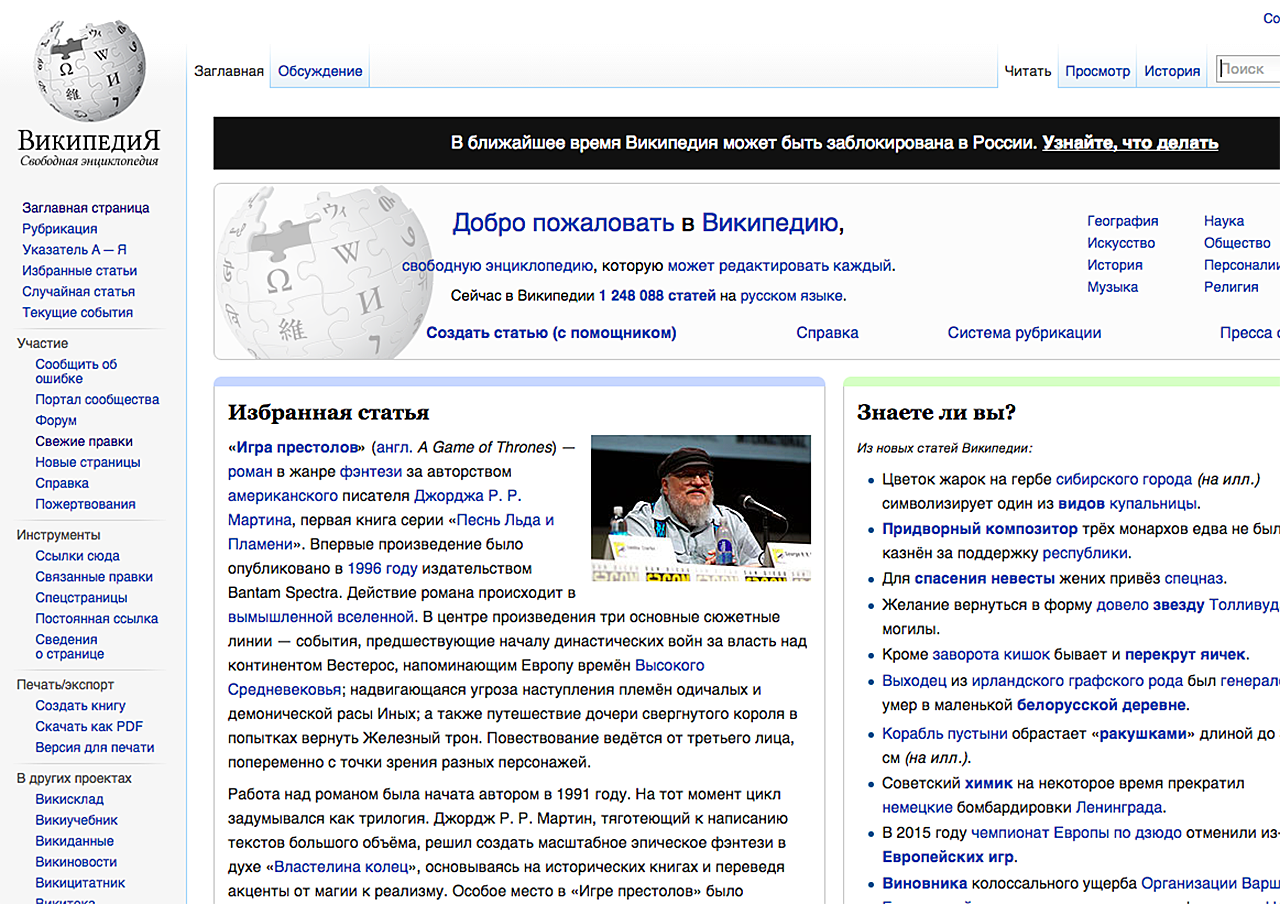Select the Читать tab
This screenshot has height=904, width=1280.
pyautogui.click(x=1028, y=71)
